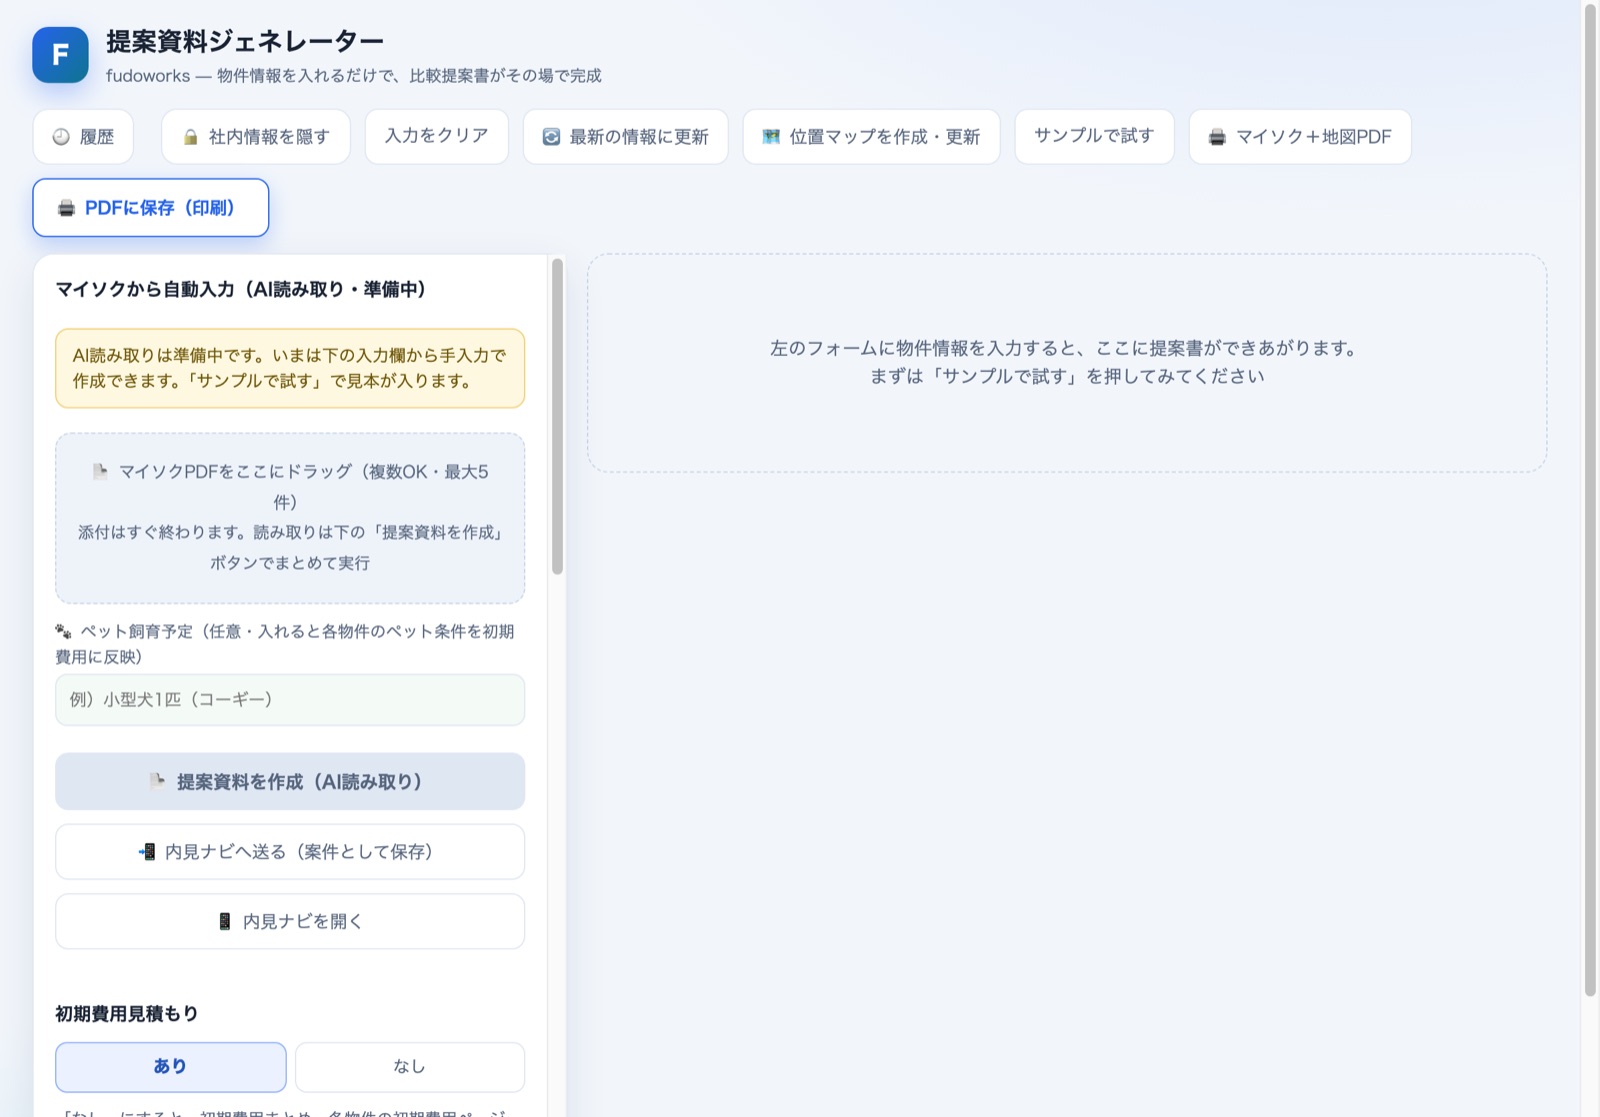Toggle 社内情報を隠す button
This screenshot has width=1600, height=1117.
tap(256, 137)
